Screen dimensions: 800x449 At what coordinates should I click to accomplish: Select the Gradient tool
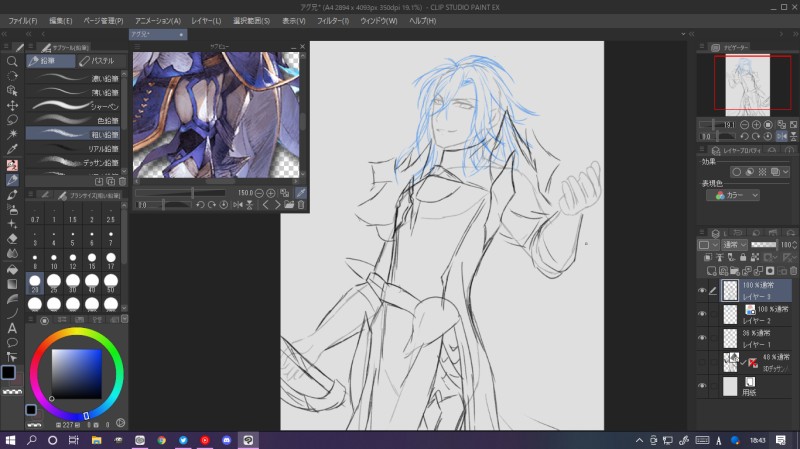click(12, 284)
